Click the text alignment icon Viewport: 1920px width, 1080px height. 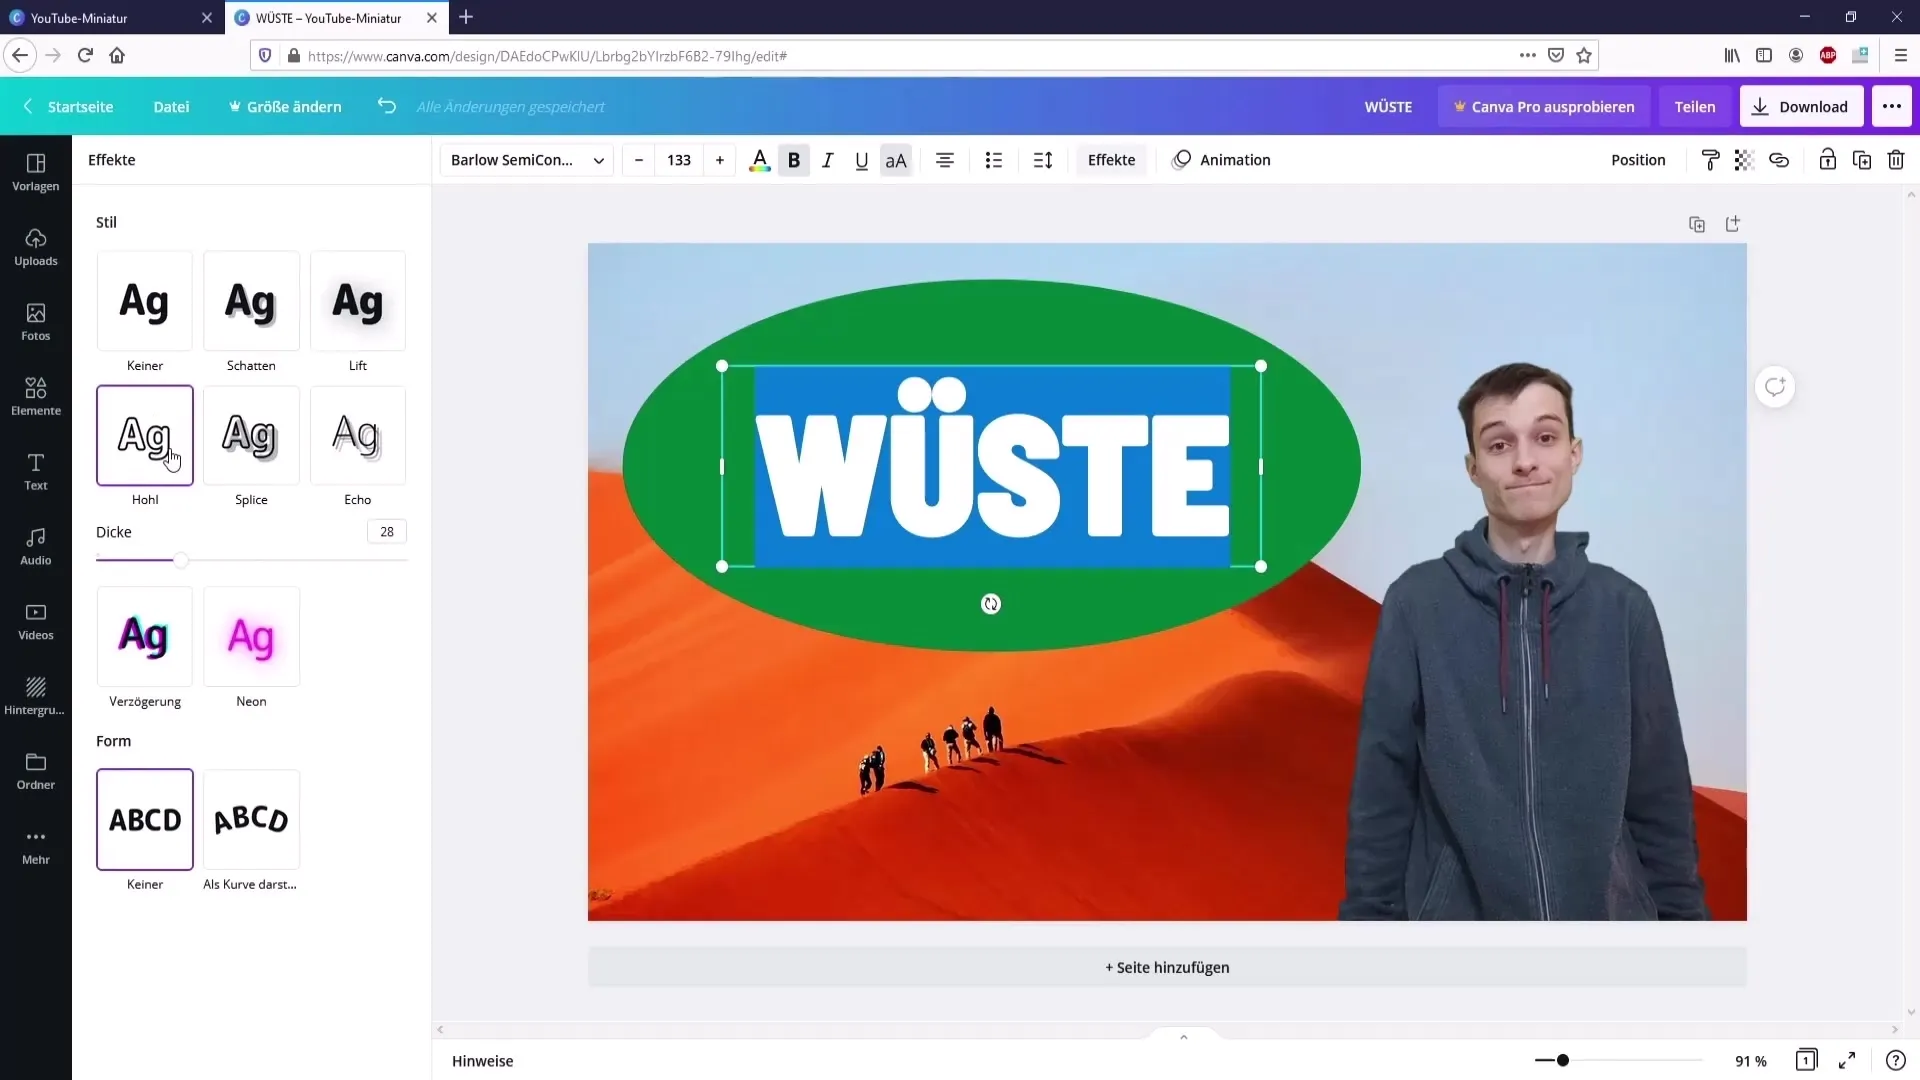[x=945, y=160]
